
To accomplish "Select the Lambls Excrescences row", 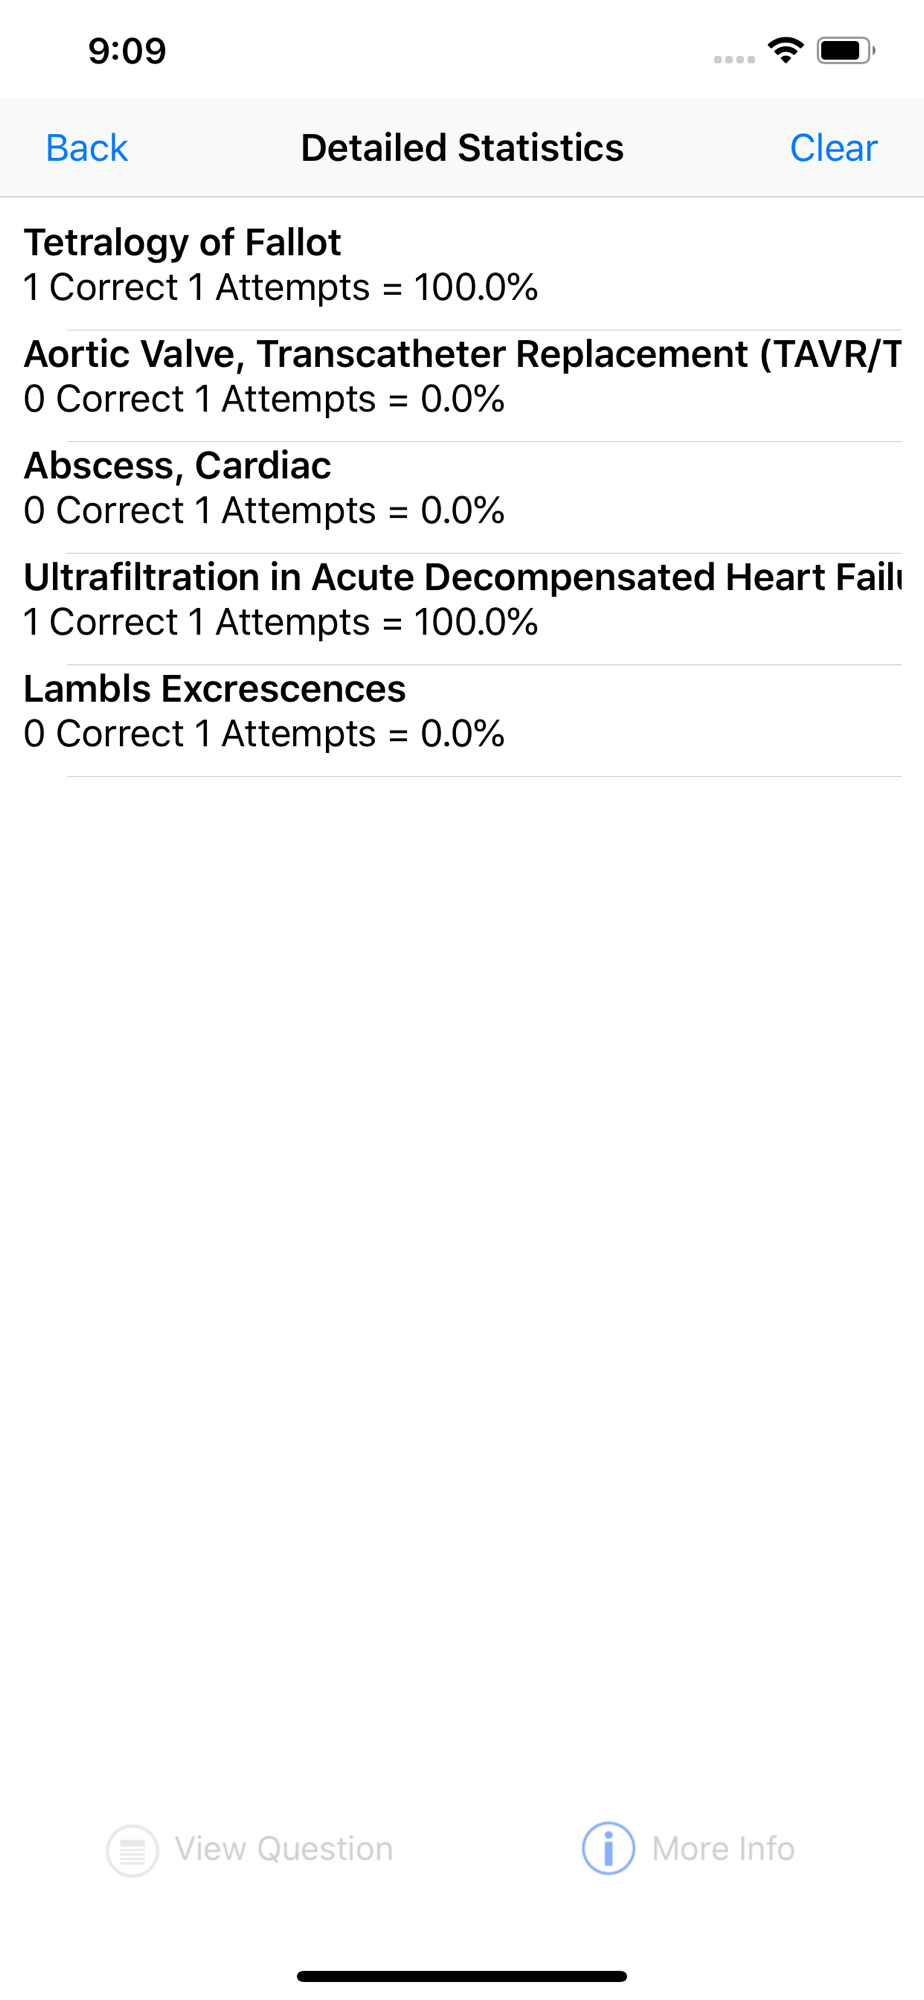I will click(x=462, y=711).
